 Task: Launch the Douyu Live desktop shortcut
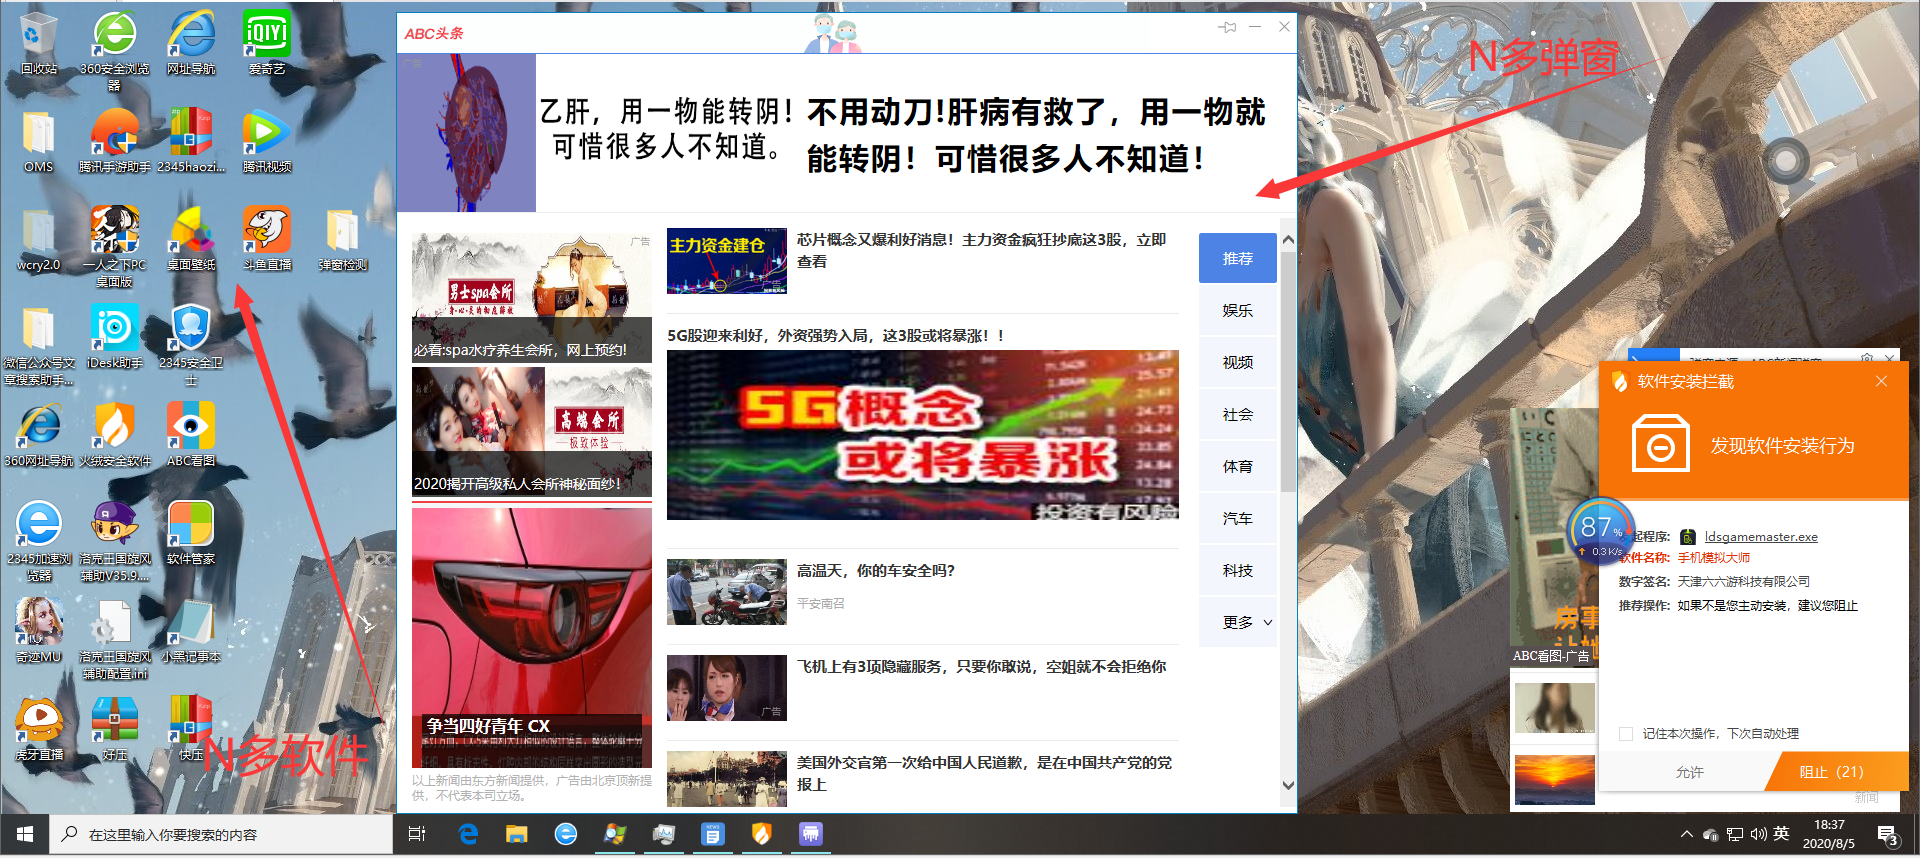click(x=266, y=231)
